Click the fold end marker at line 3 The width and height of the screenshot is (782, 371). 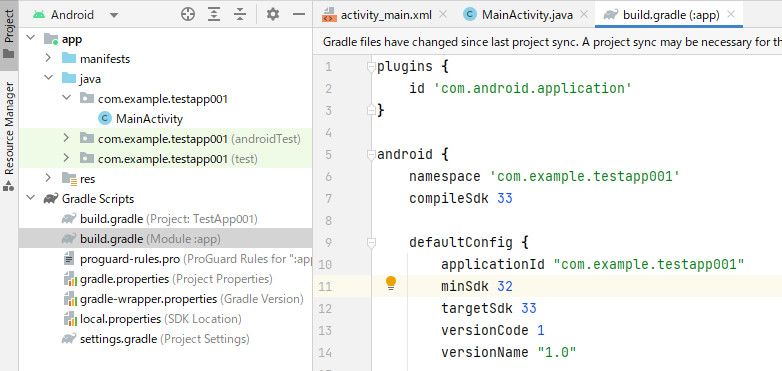click(x=371, y=110)
